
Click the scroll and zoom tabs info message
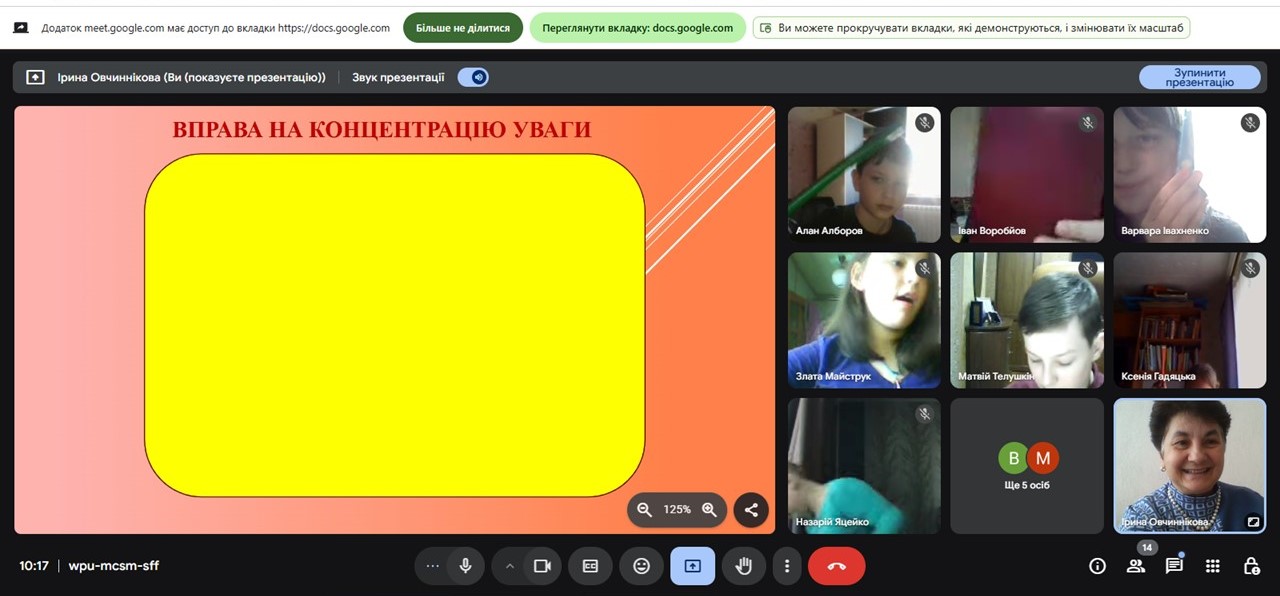pos(971,28)
